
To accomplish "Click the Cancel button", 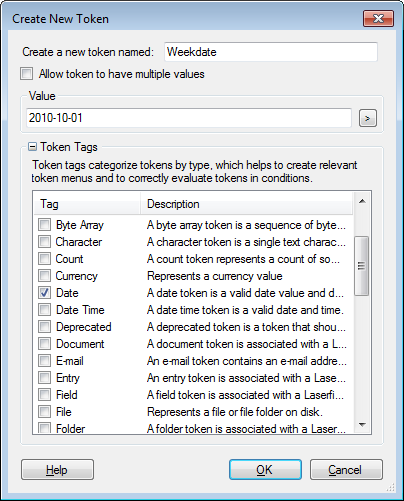I will click(346, 470).
